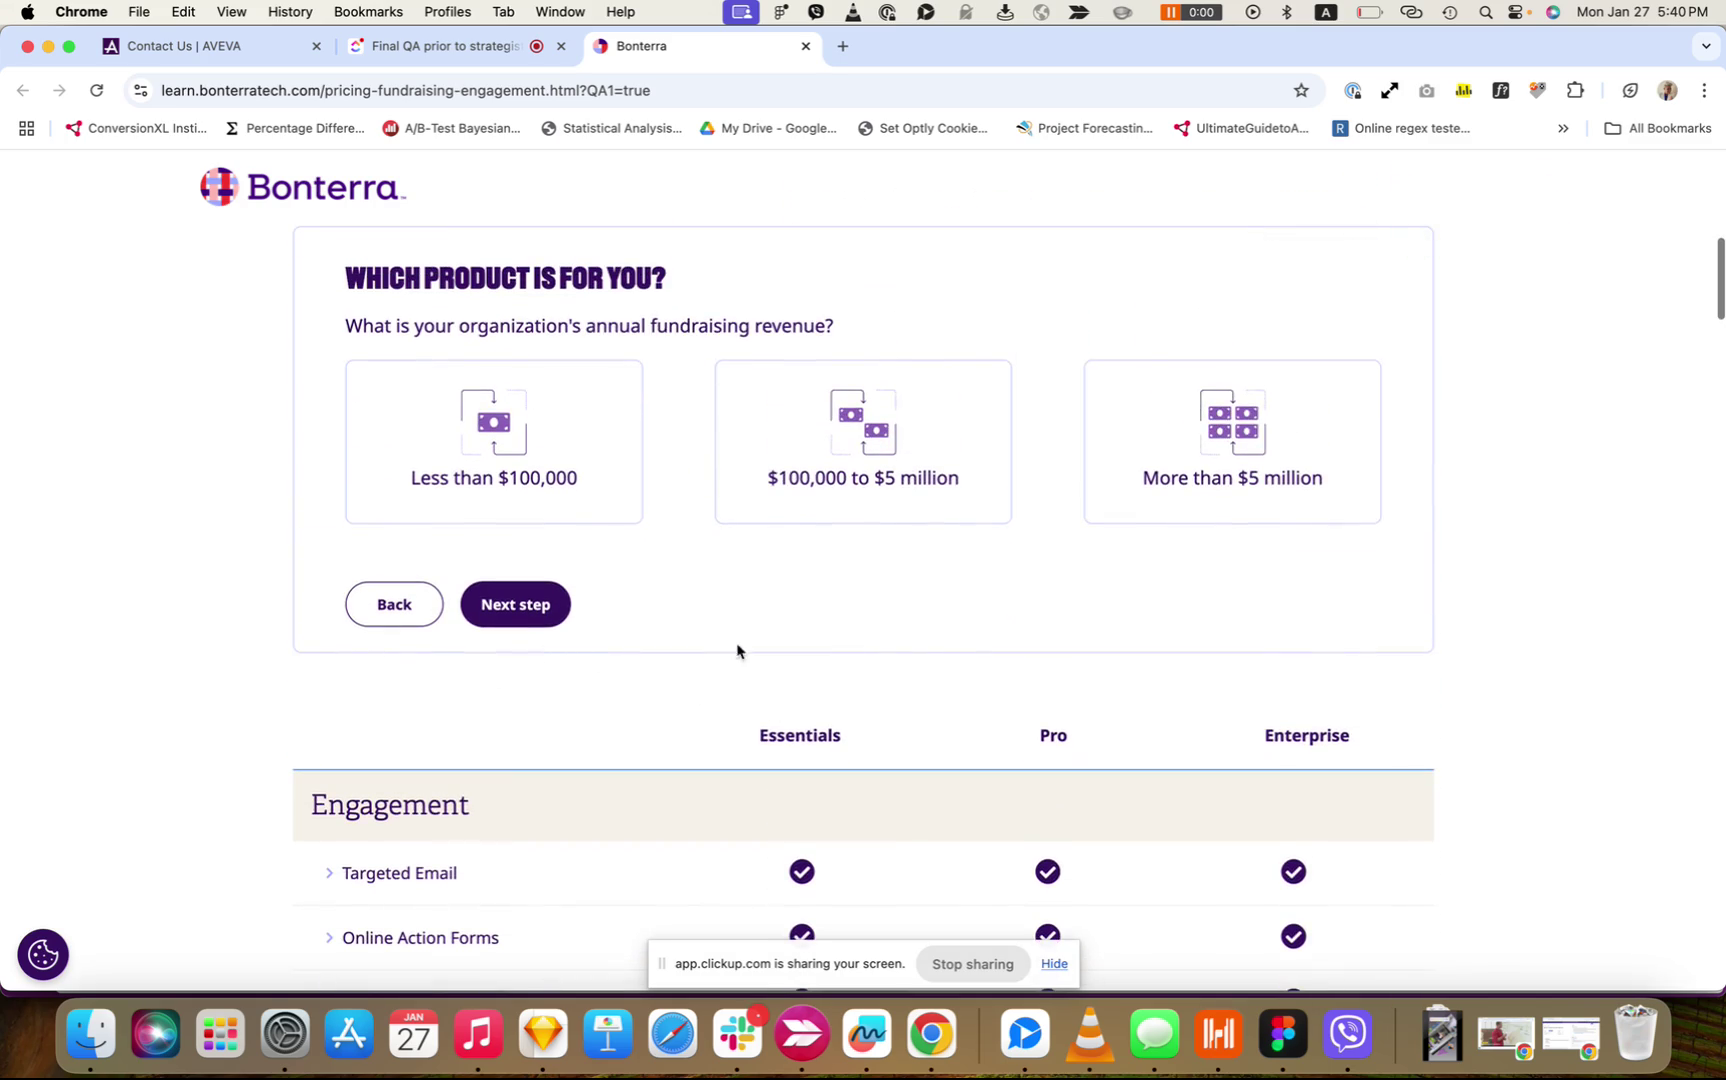Click the Essentials column header

pyautogui.click(x=800, y=736)
